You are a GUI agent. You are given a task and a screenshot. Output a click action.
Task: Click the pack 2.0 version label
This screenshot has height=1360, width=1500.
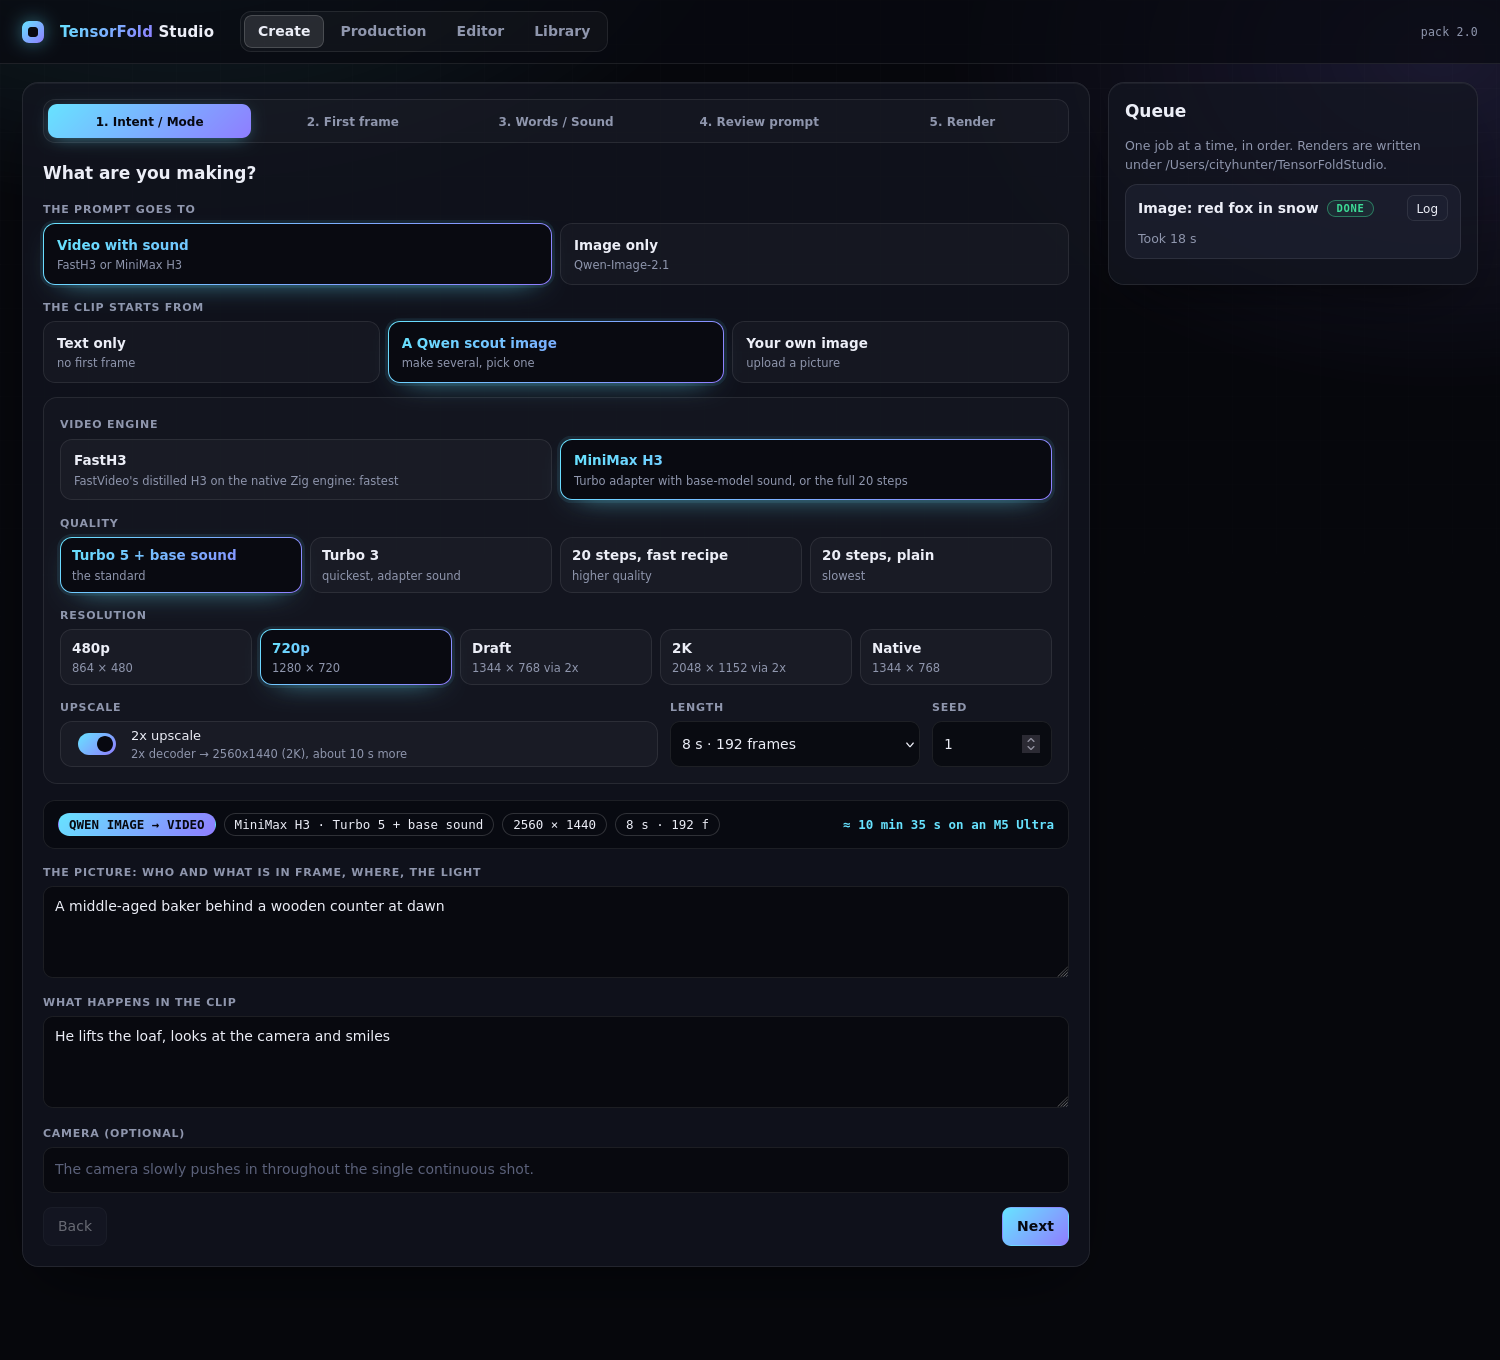click(1449, 32)
